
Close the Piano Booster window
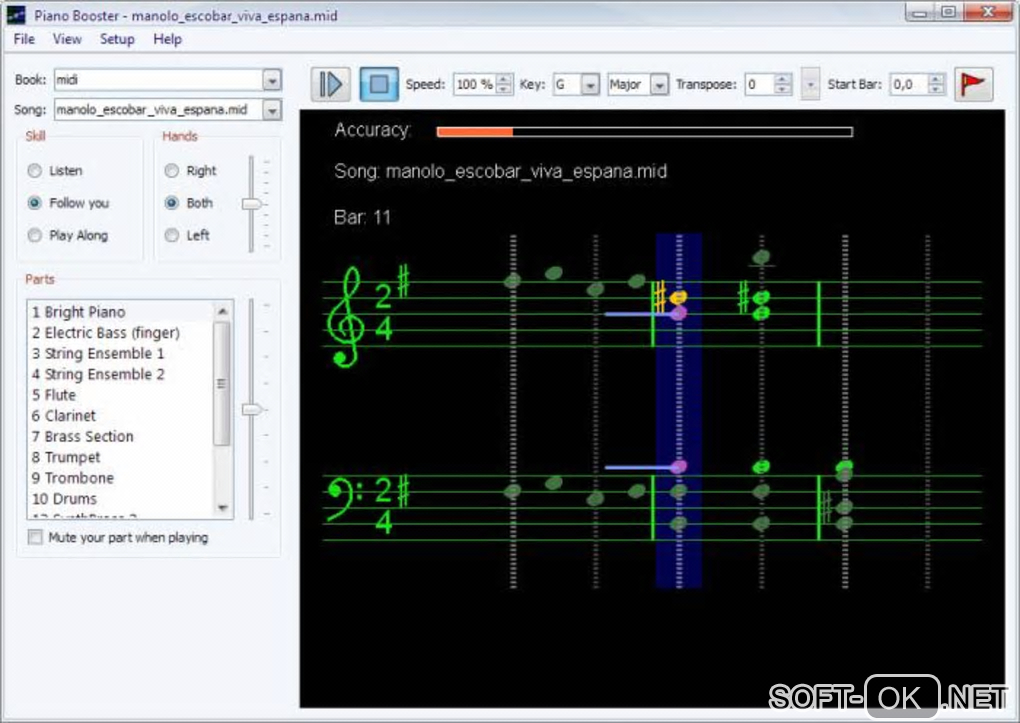988,13
